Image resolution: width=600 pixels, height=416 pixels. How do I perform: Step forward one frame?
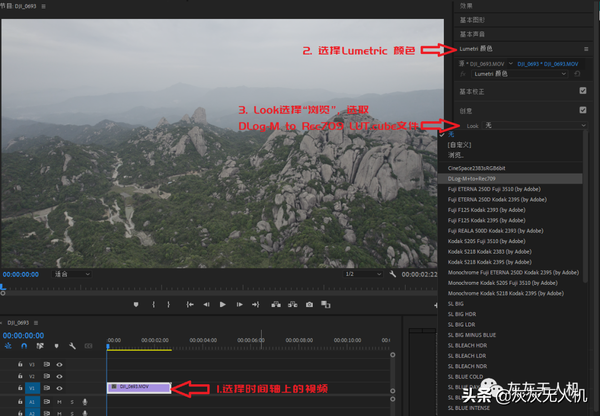pyautogui.click(x=240, y=304)
